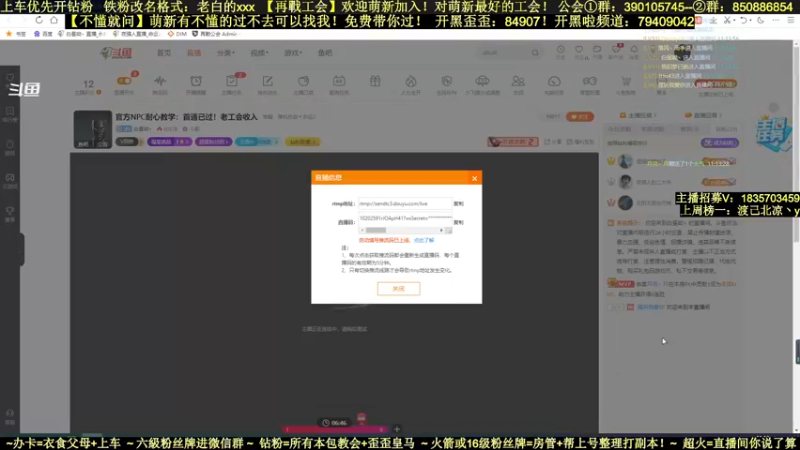This screenshot has height=450, width=800.
Task: Copy the stream key code
Action: pos(459,222)
